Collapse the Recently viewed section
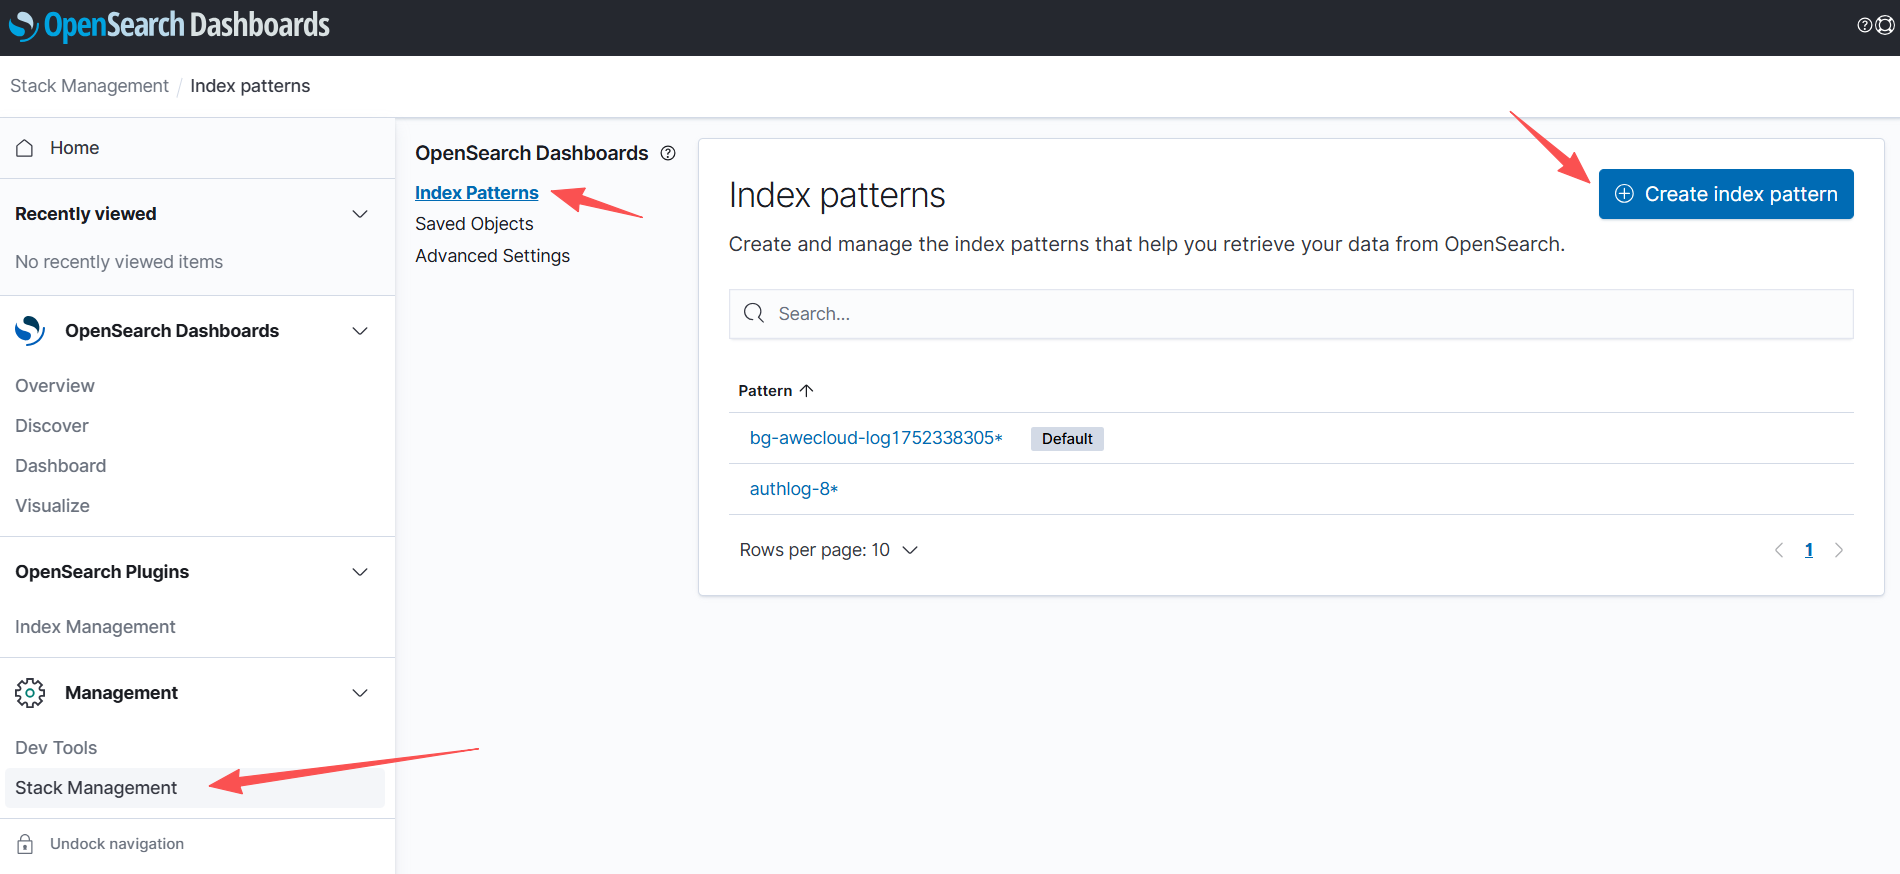This screenshot has height=874, width=1900. tap(360, 214)
